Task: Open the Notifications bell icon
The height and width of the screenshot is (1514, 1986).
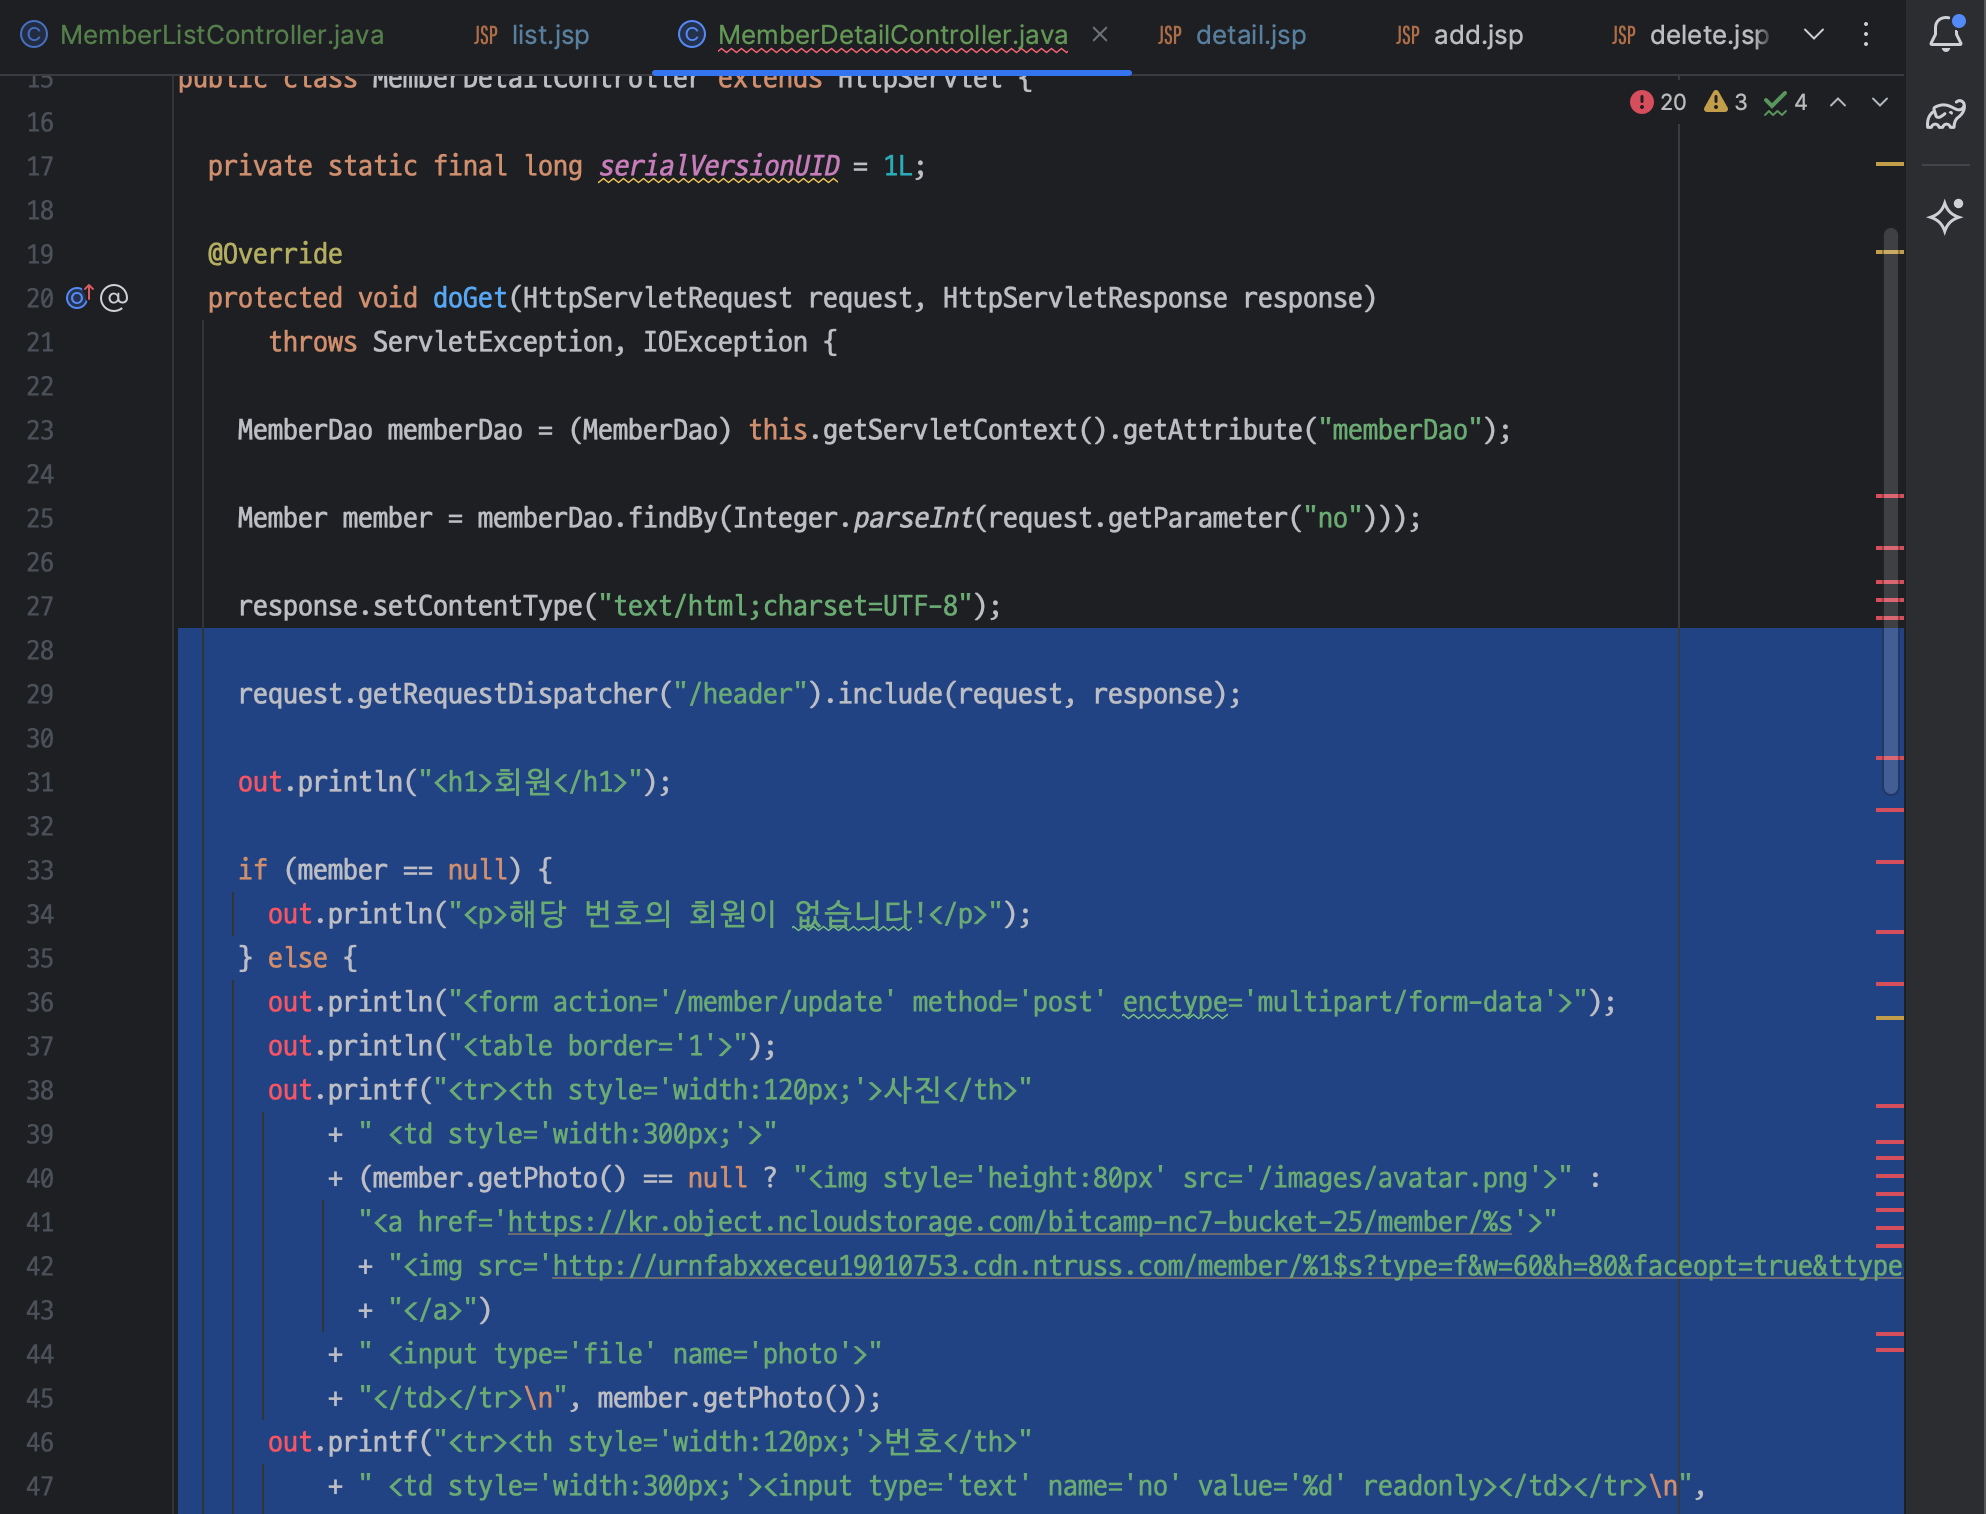Action: pyautogui.click(x=1945, y=34)
